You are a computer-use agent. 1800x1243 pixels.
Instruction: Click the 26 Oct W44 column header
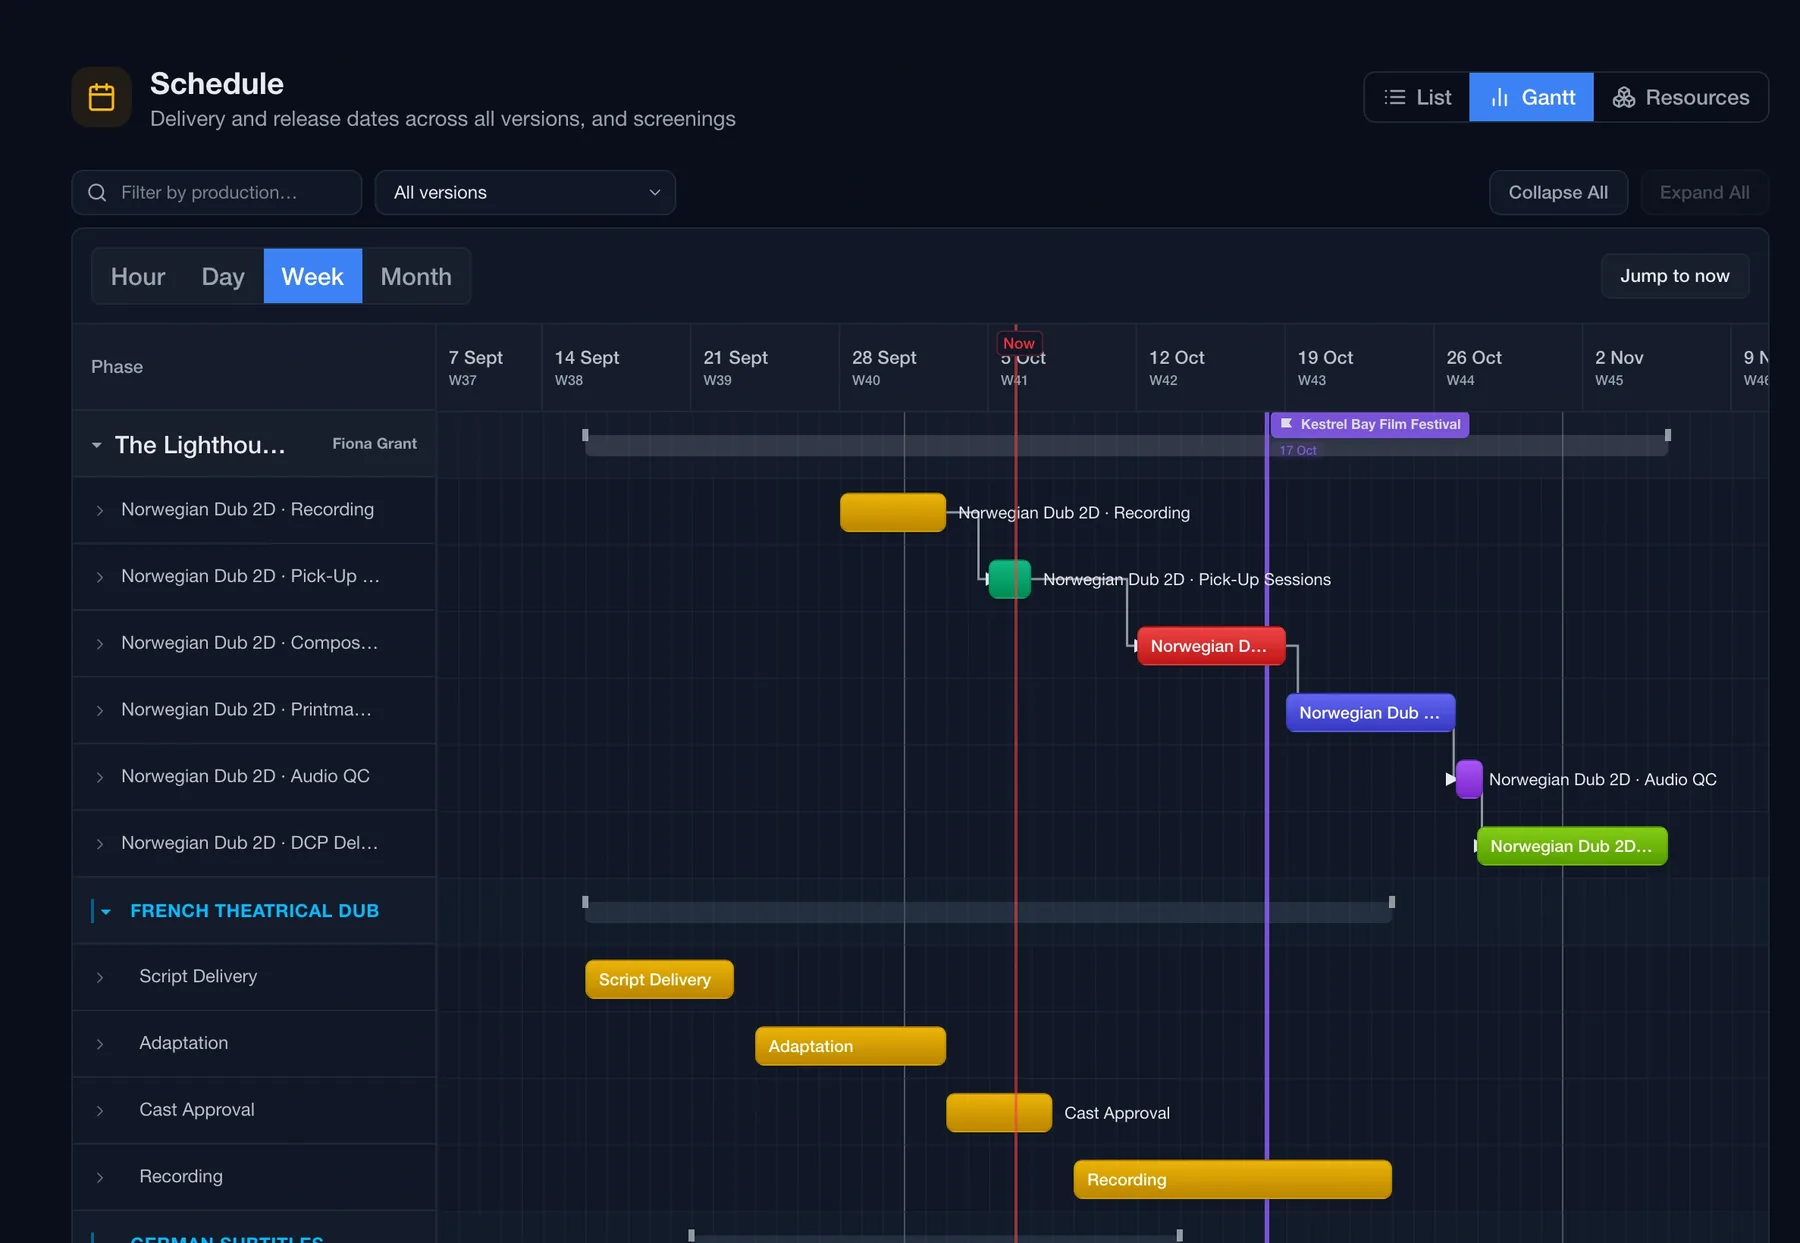[1508, 367]
